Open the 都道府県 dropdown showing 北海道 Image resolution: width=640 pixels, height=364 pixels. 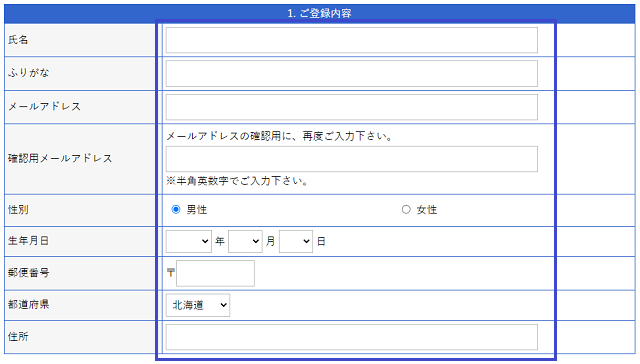pyautogui.click(x=198, y=305)
